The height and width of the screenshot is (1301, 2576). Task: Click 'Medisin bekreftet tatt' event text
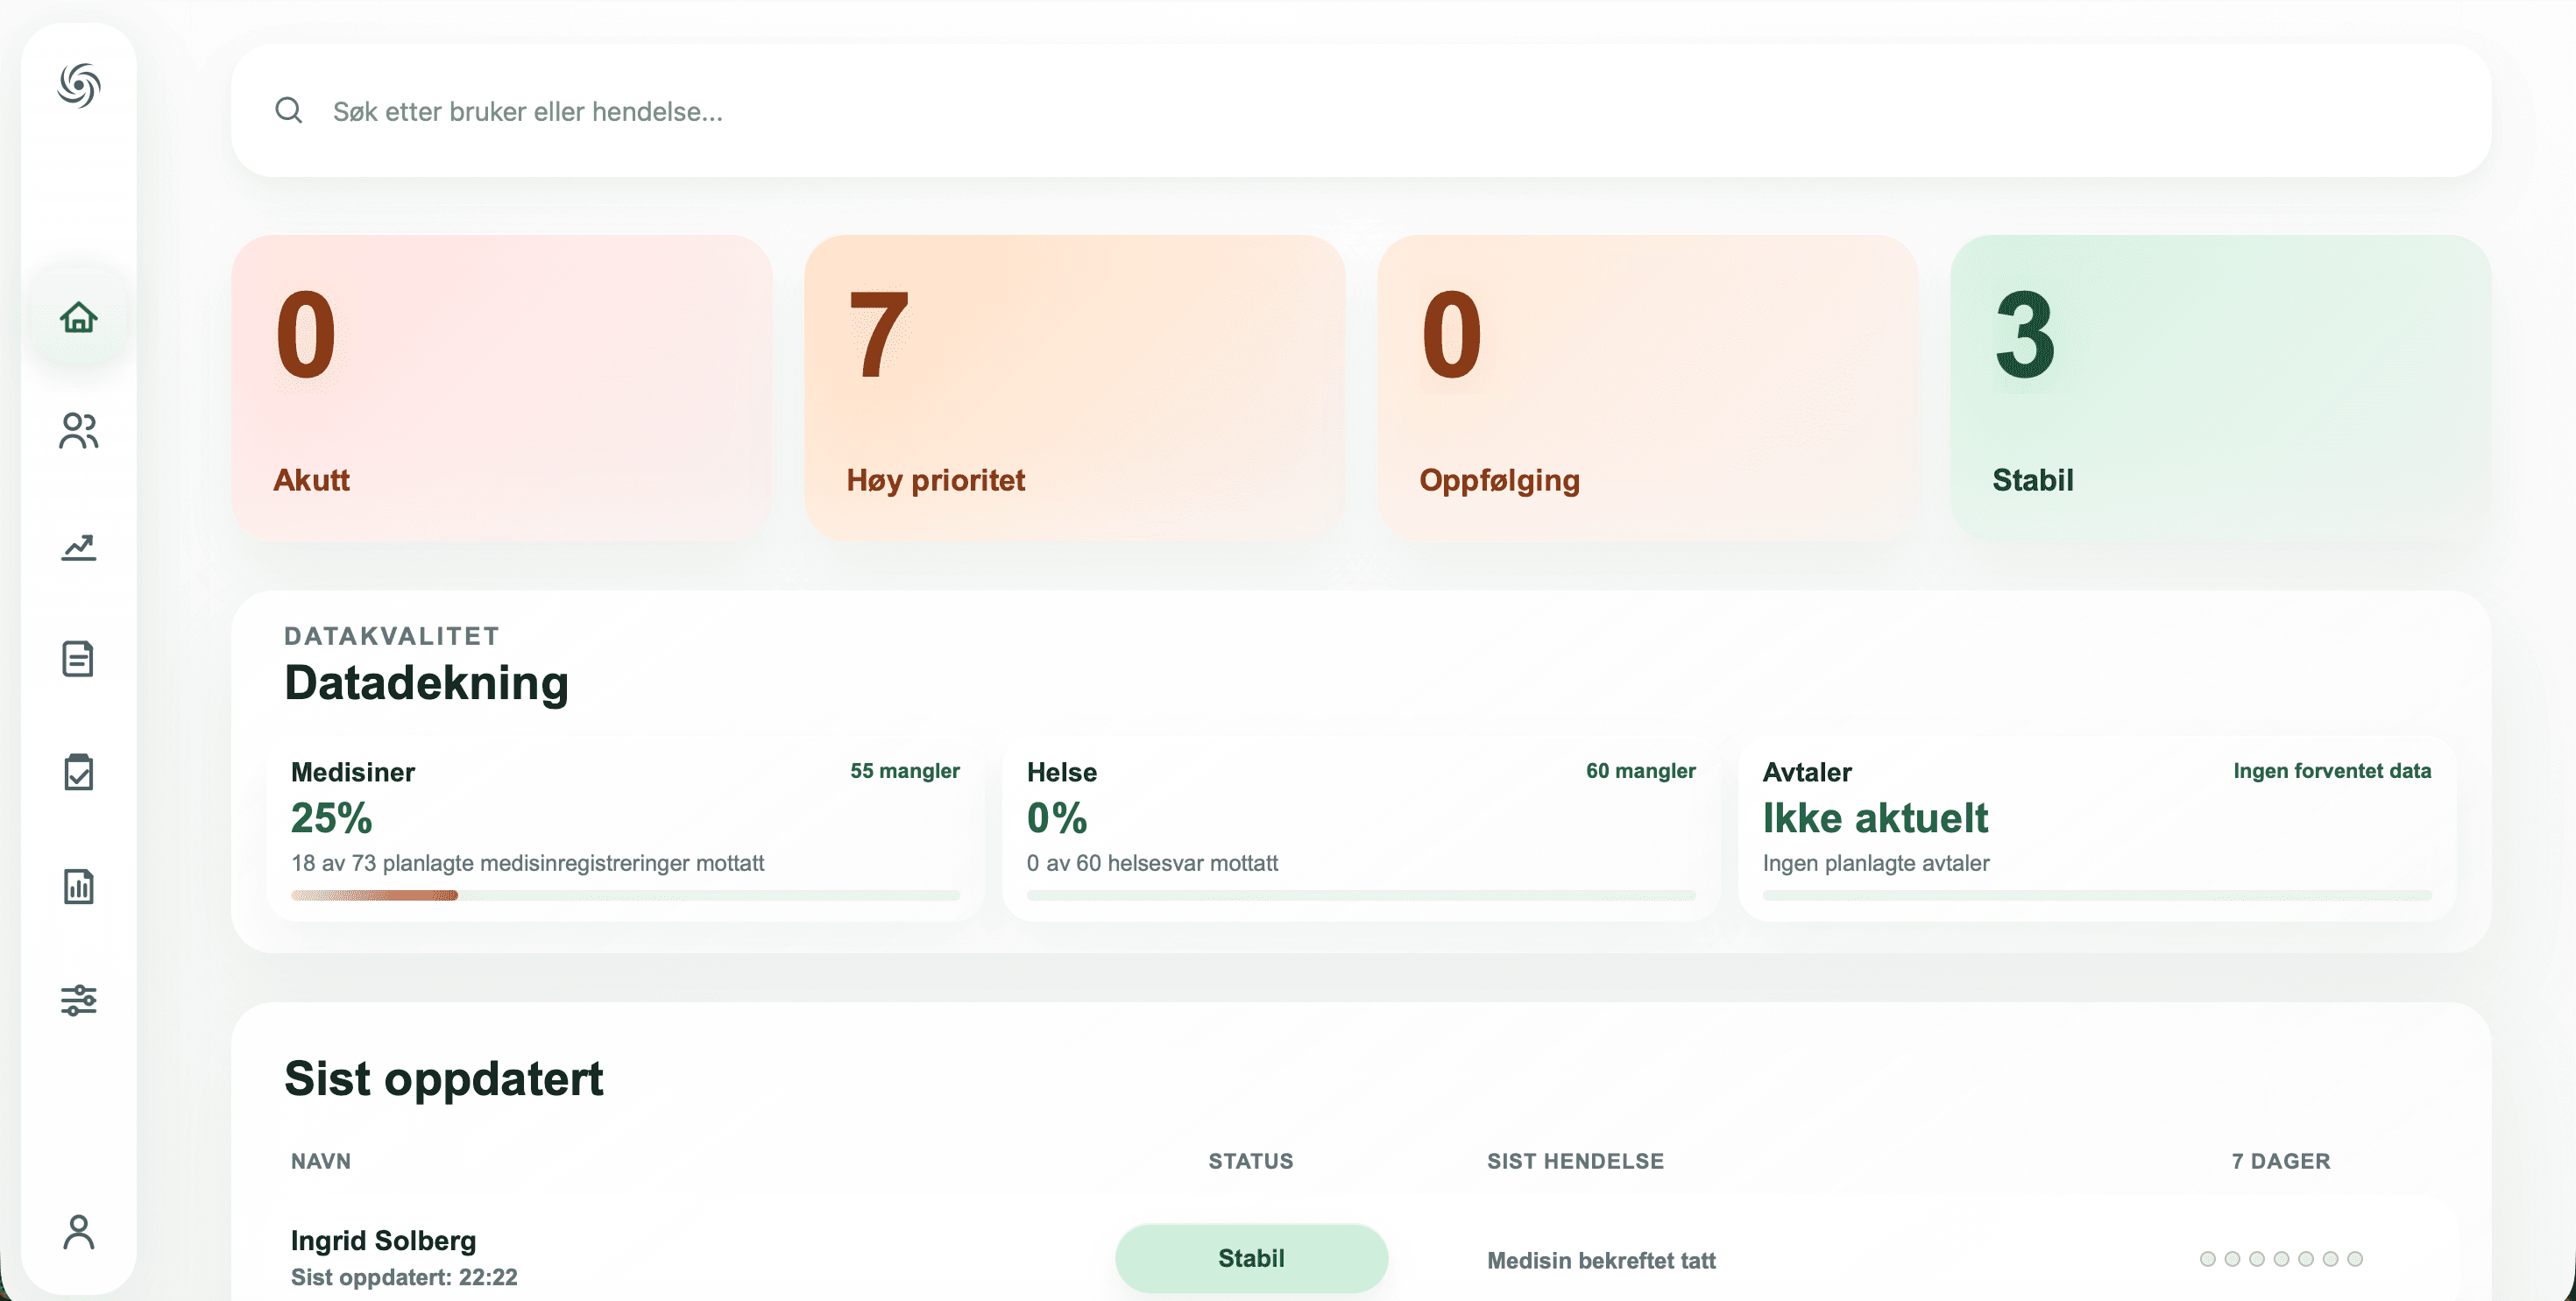1601,1260
